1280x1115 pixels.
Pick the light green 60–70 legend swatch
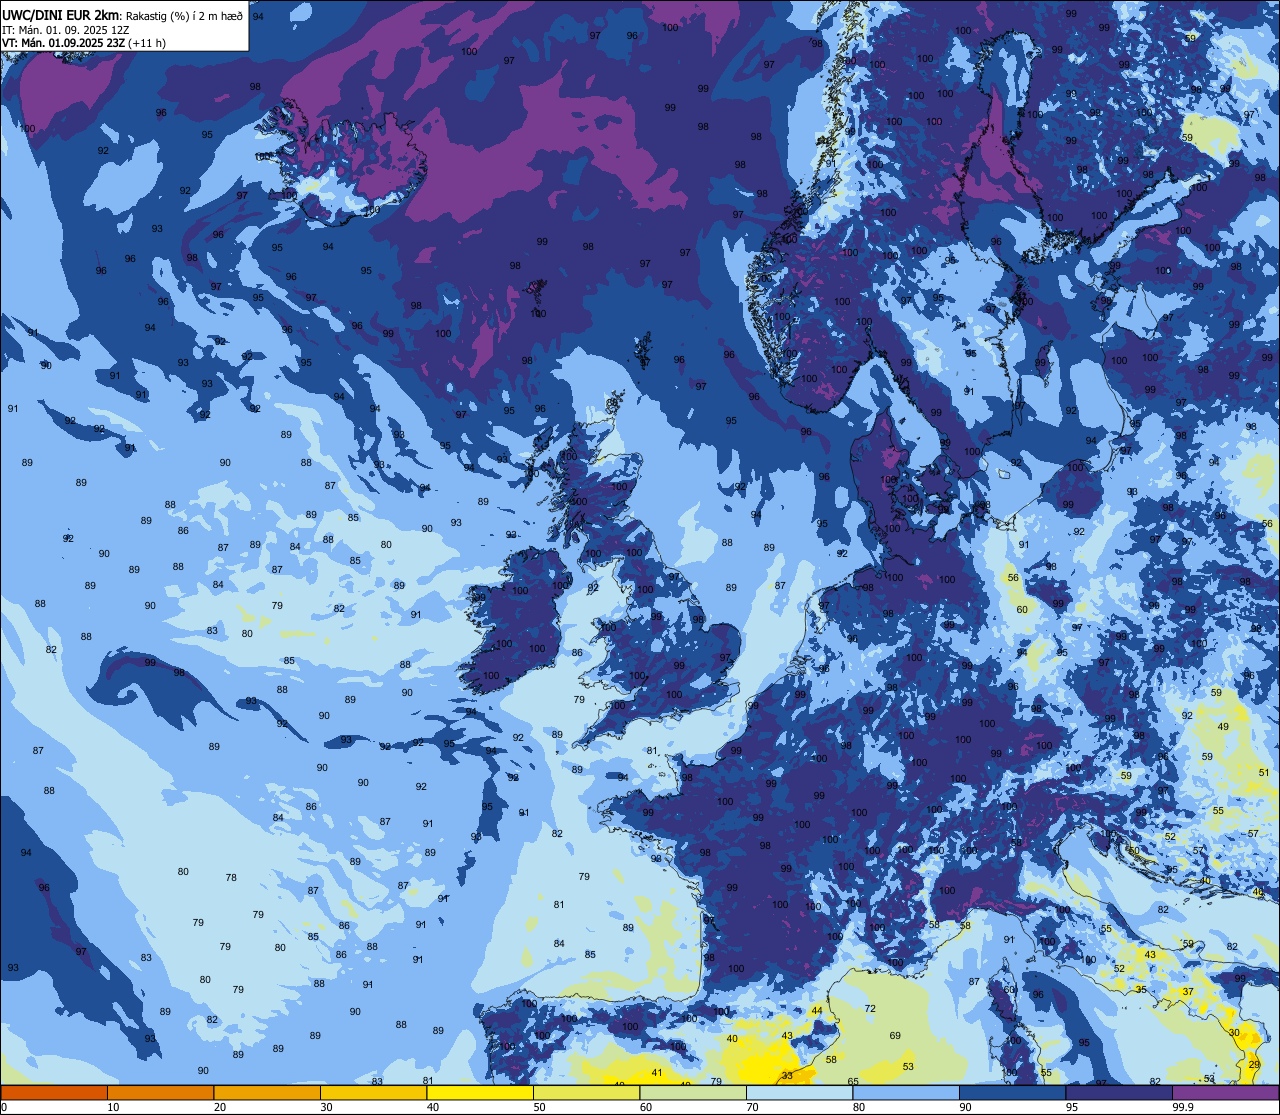693,1093
